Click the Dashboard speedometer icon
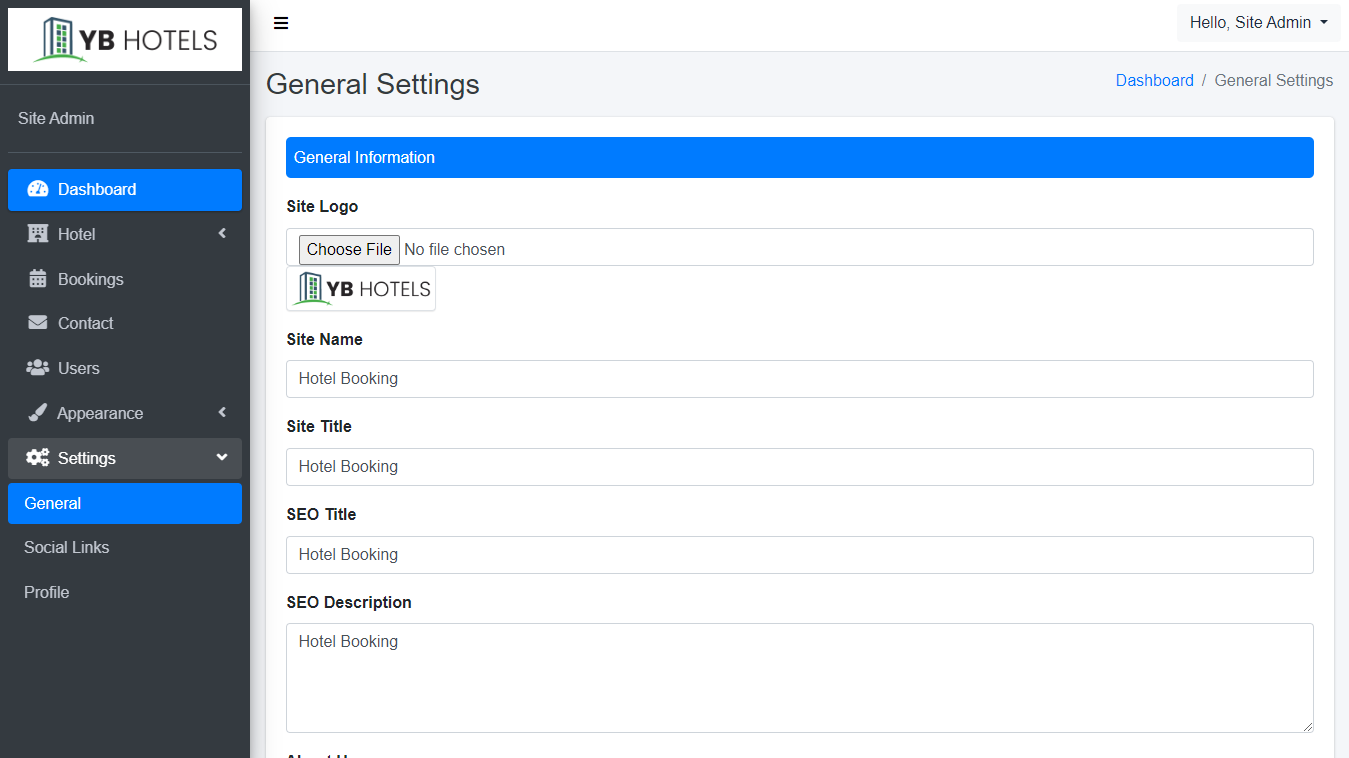This screenshot has width=1349, height=758. (x=38, y=189)
